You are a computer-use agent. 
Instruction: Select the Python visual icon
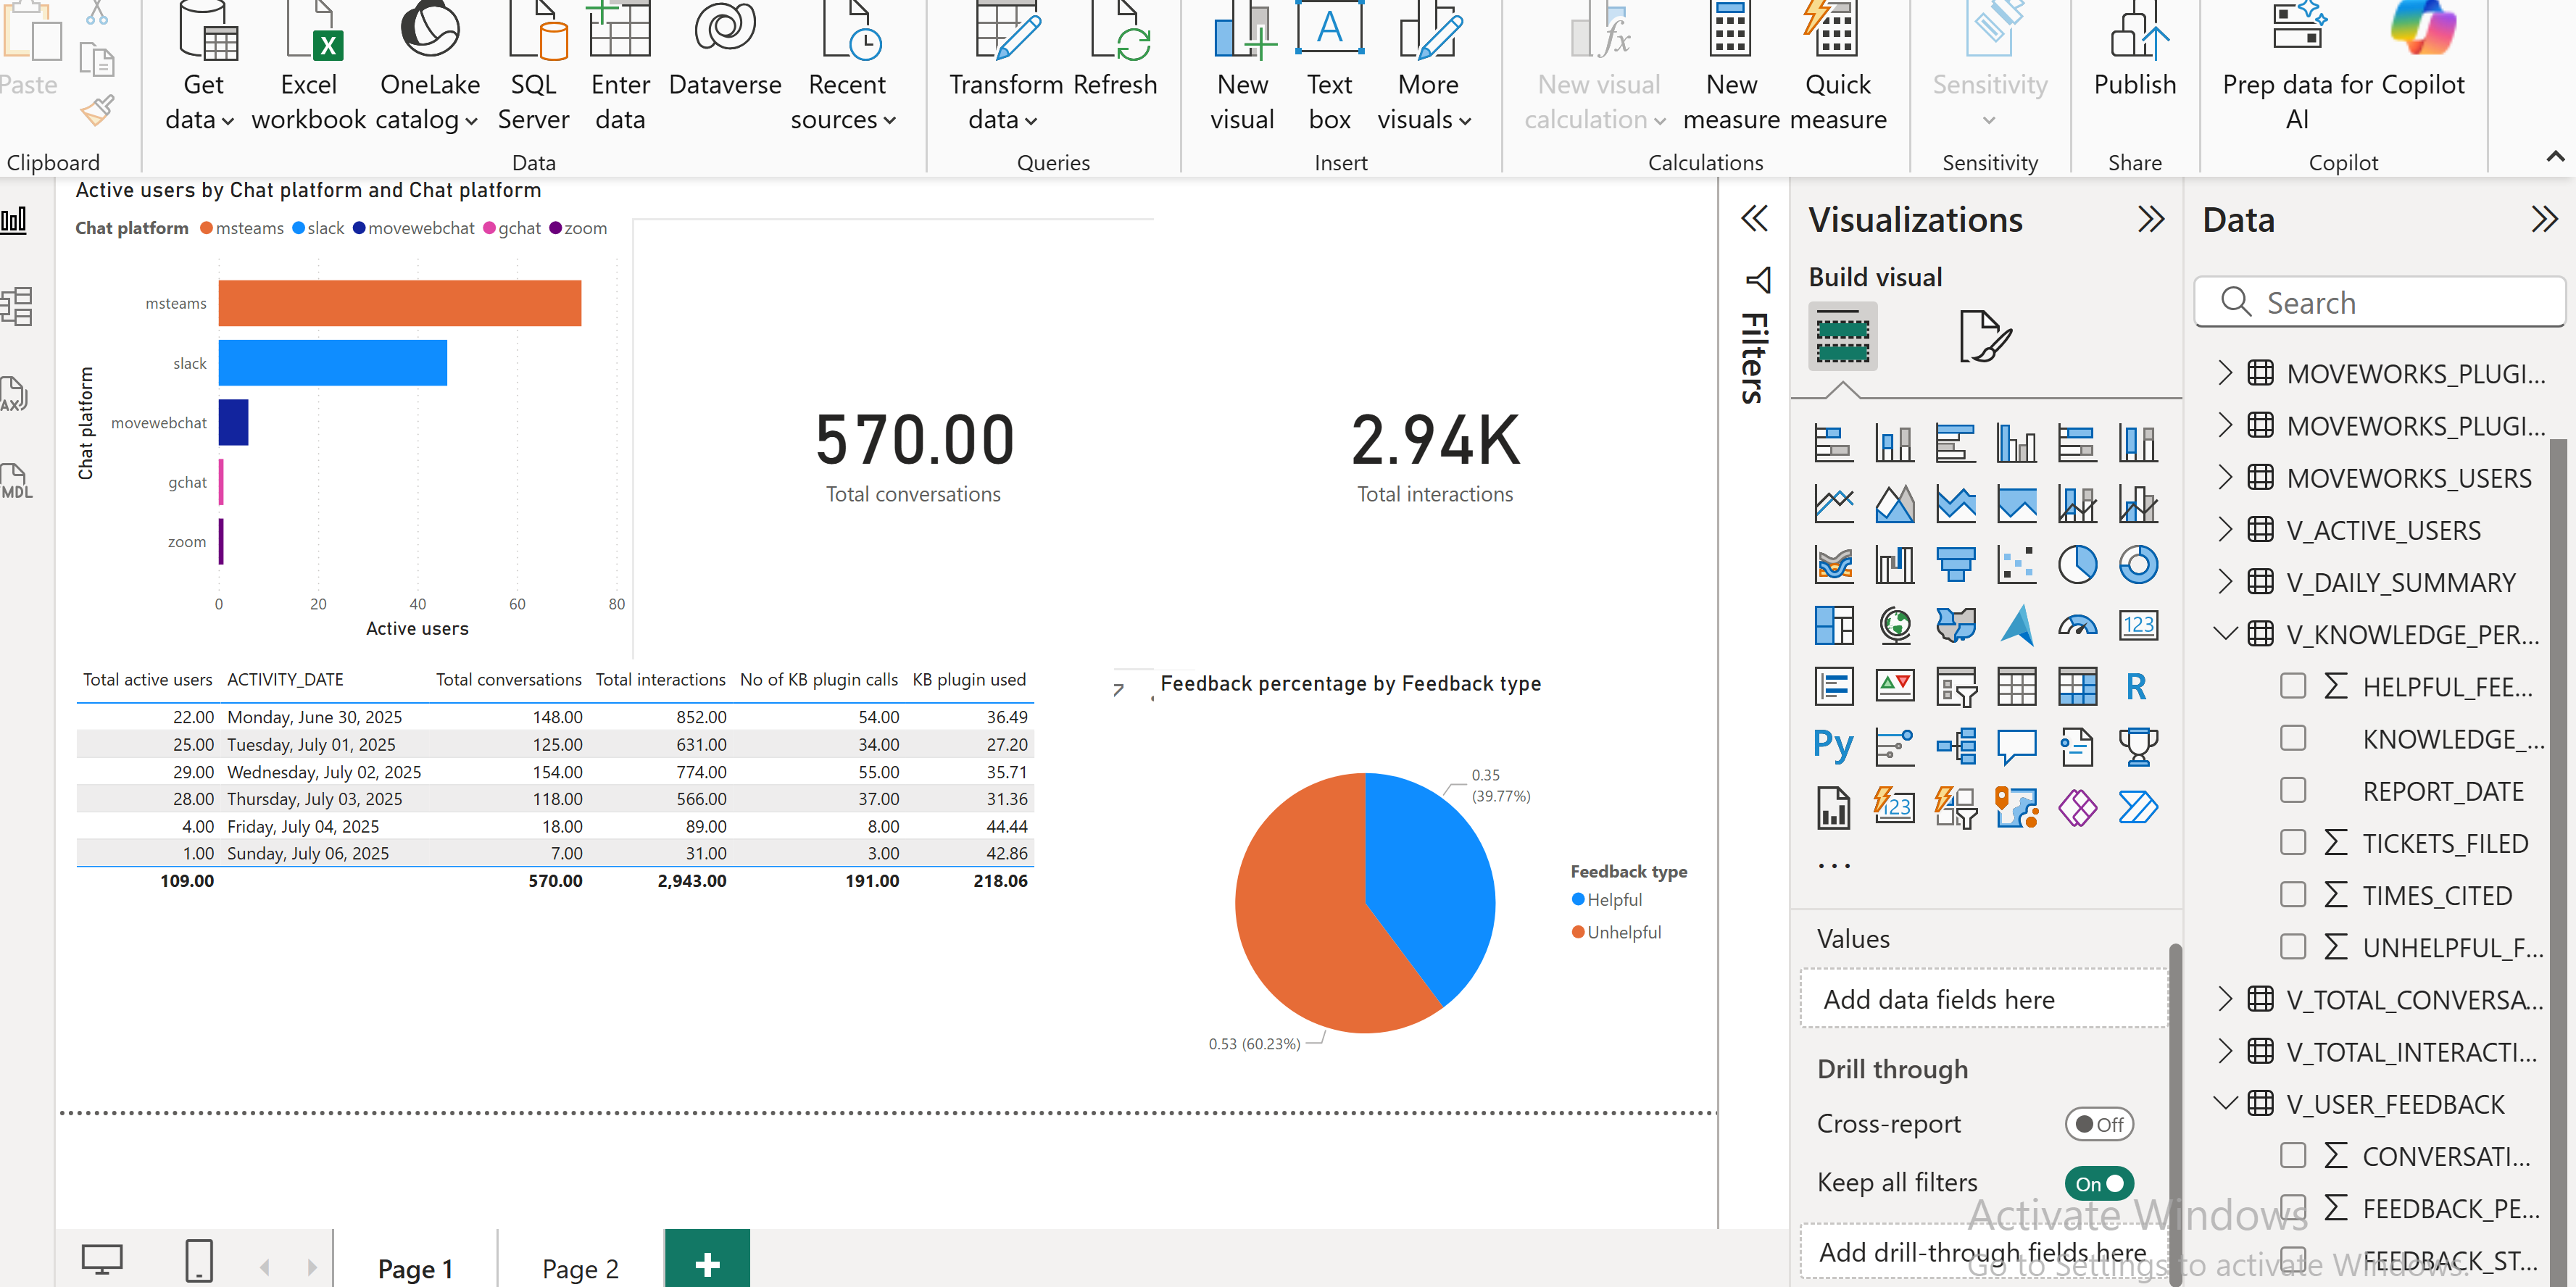click(x=1833, y=746)
